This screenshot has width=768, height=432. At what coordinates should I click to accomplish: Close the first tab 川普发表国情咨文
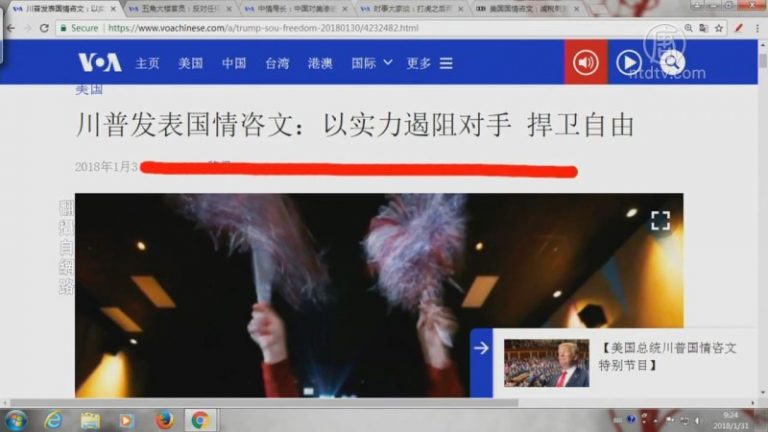[x=113, y=9]
